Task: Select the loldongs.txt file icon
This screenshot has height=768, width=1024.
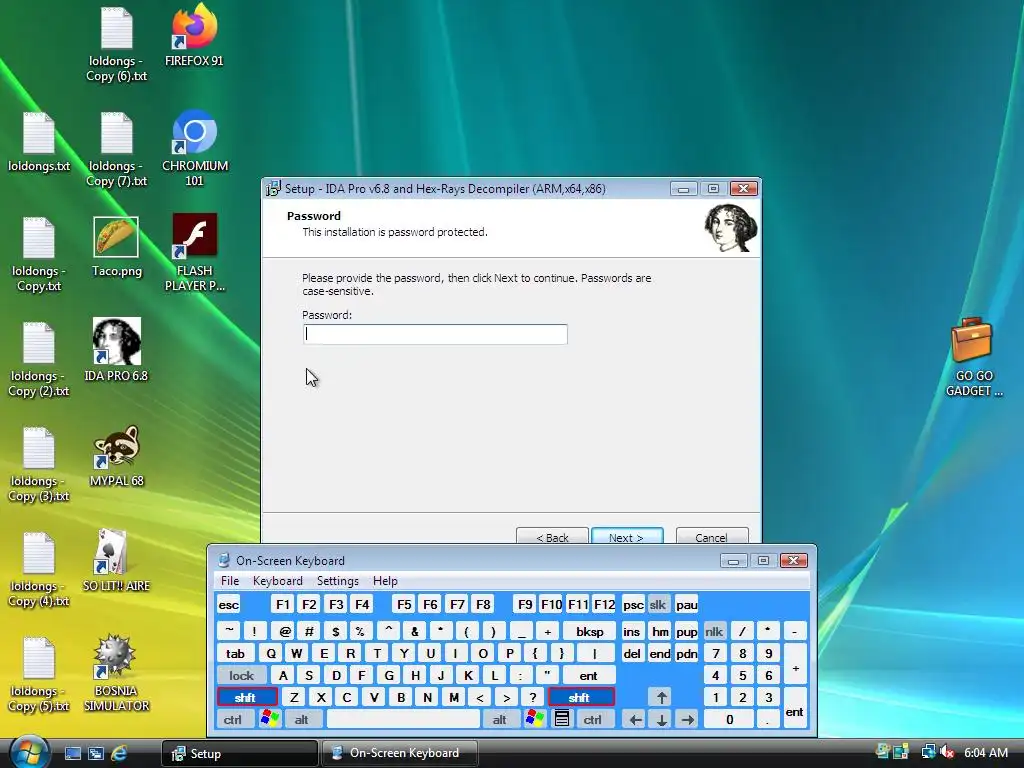Action: click(x=39, y=142)
